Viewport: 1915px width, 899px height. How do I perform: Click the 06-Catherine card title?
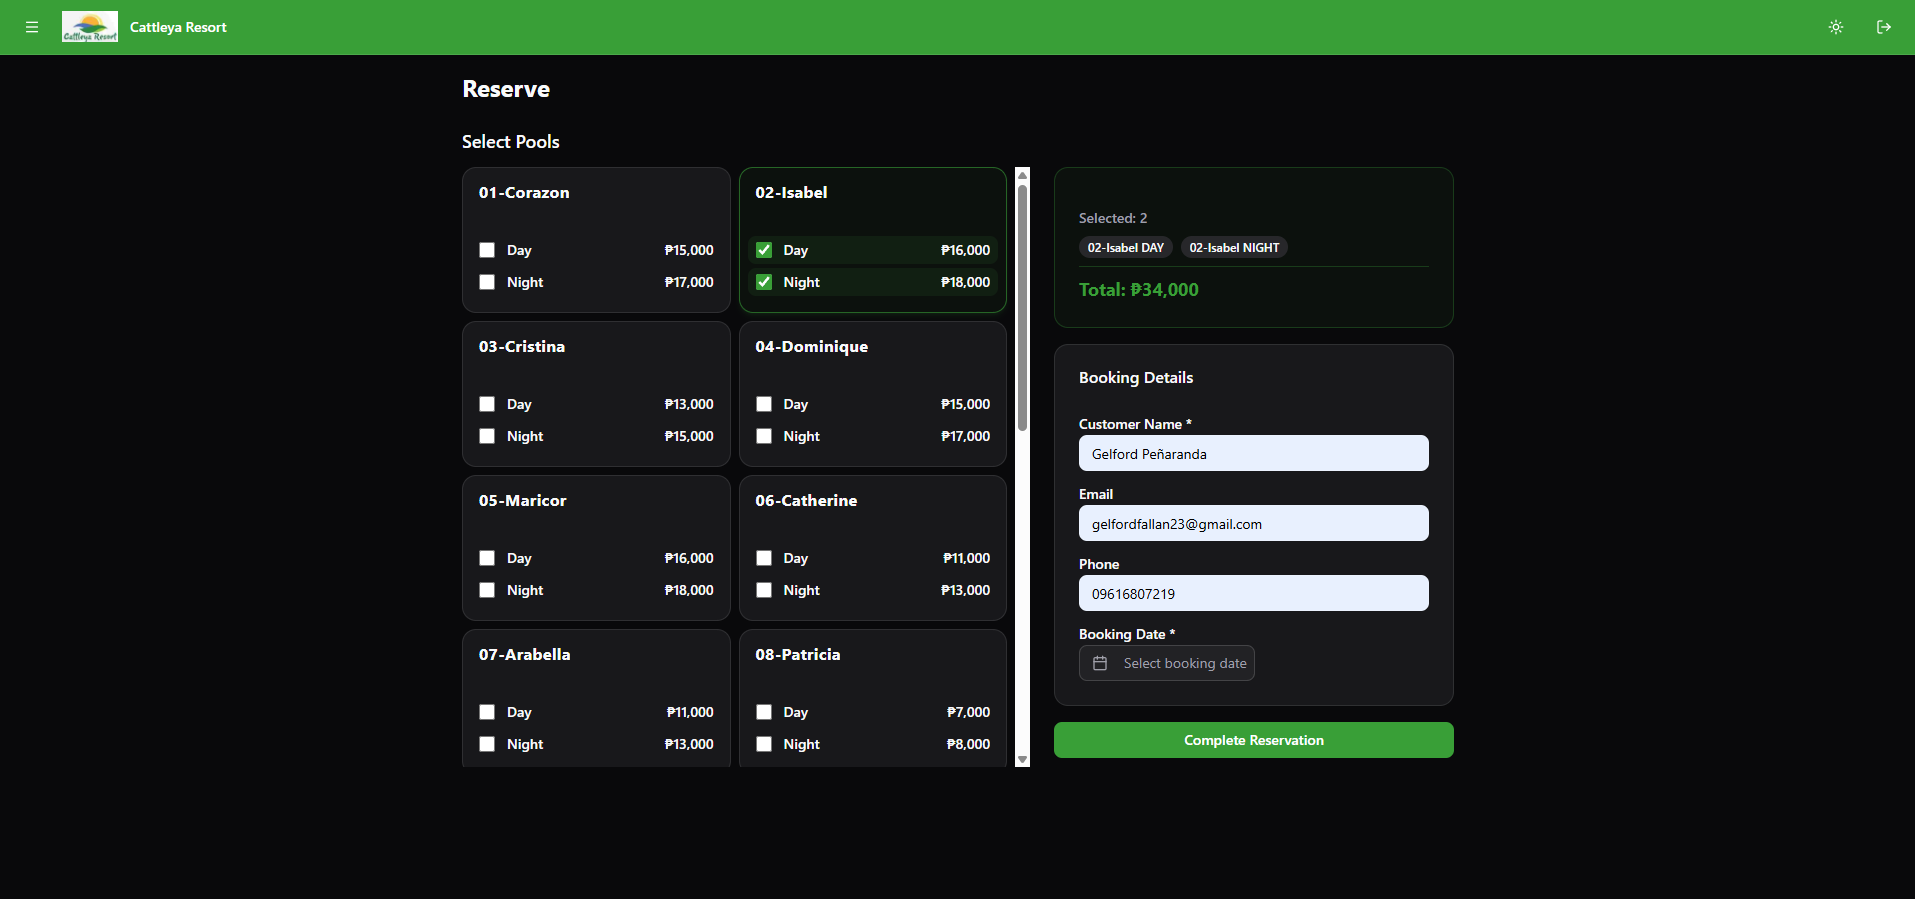pos(806,500)
